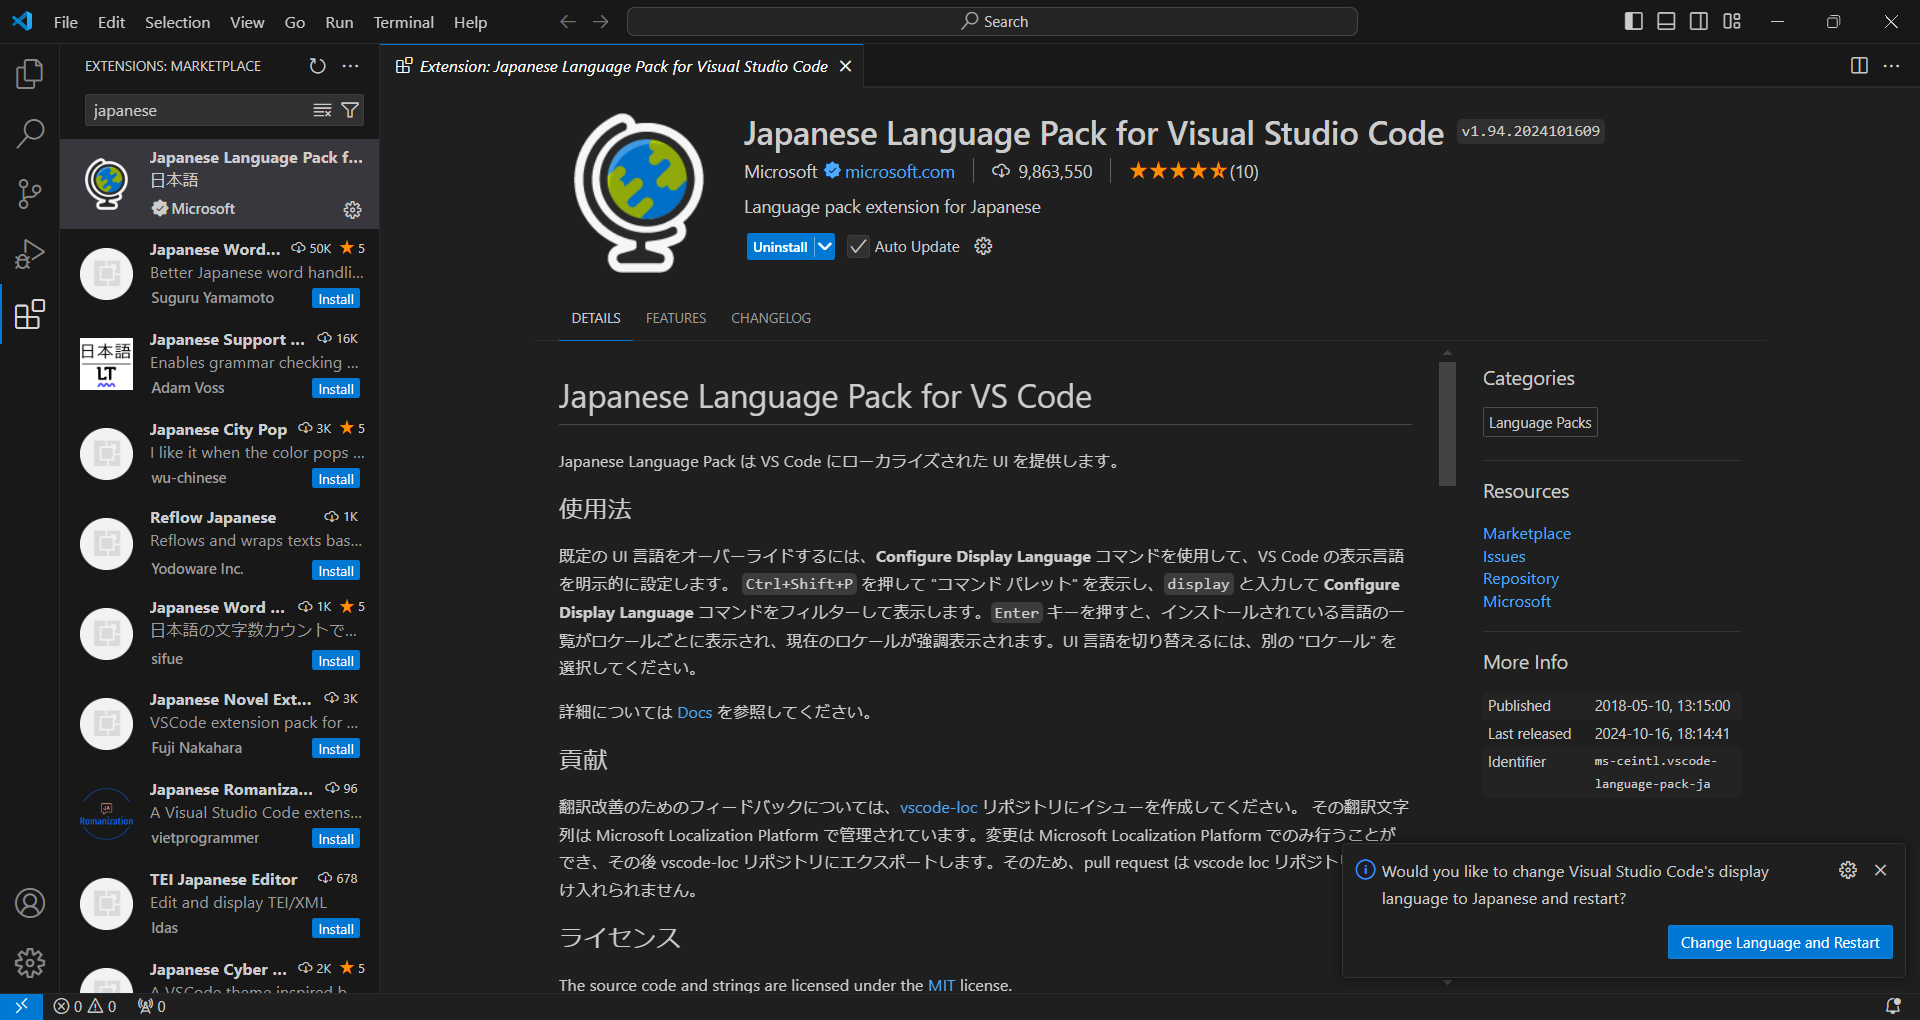Click Change Language and Restart
The height and width of the screenshot is (1020, 1920).
click(x=1780, y=942)
